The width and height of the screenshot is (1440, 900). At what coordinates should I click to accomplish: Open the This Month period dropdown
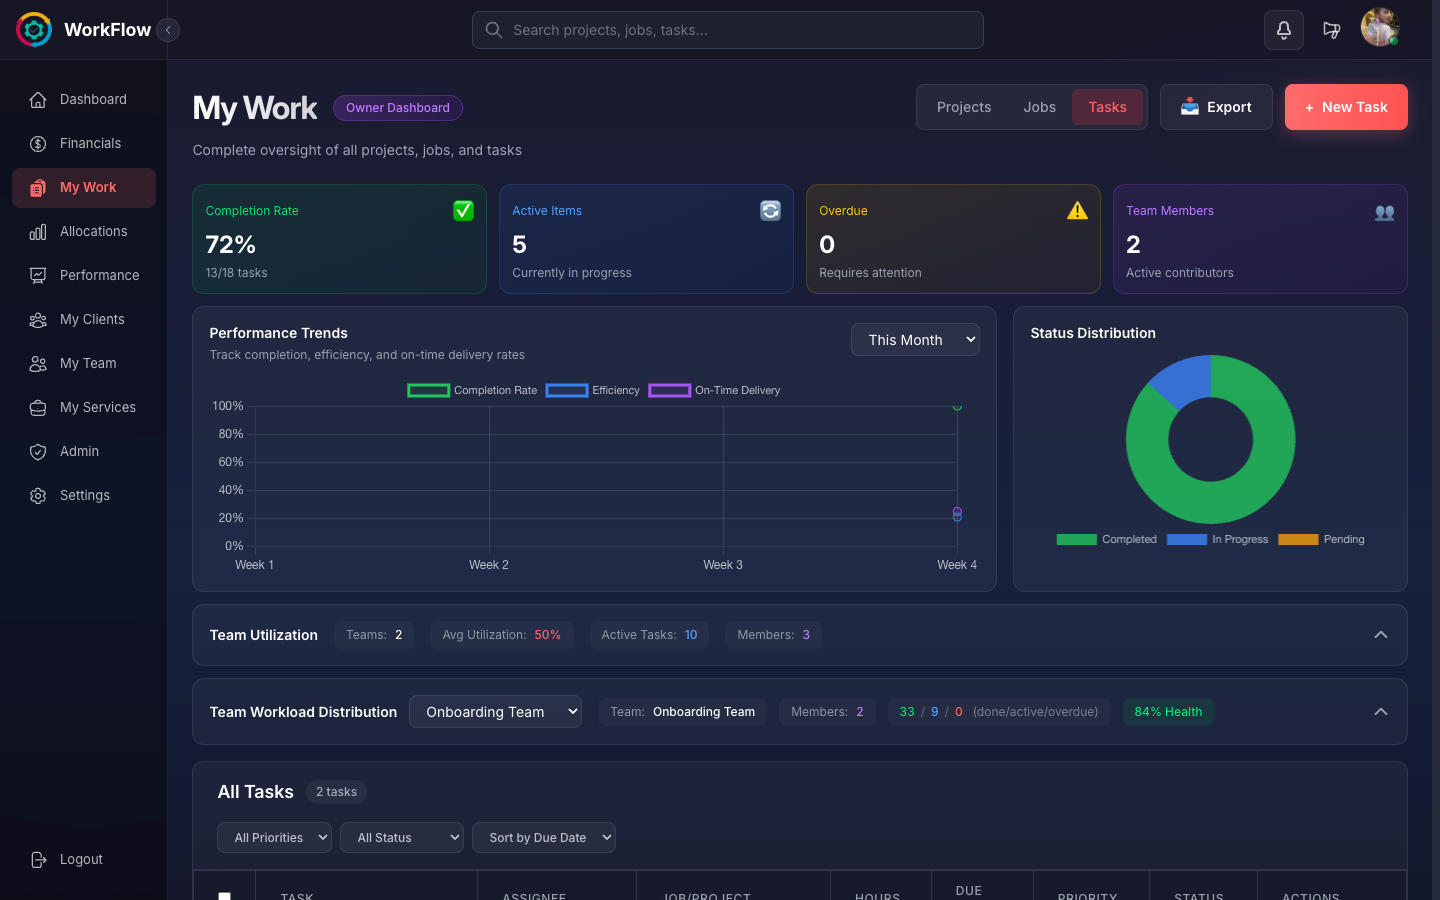915,339
